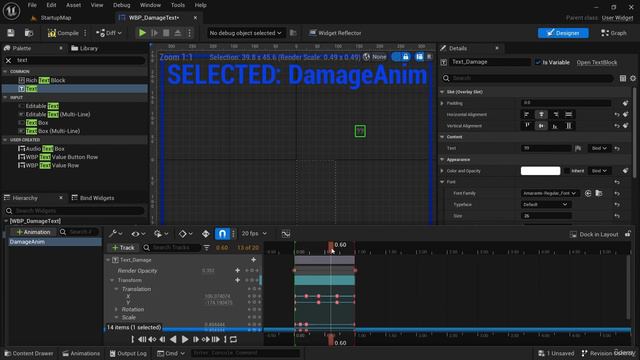The width and height of the screenshot is (640, 360).
Task: Add a track to Text_Damage
Action: point(253,260)
